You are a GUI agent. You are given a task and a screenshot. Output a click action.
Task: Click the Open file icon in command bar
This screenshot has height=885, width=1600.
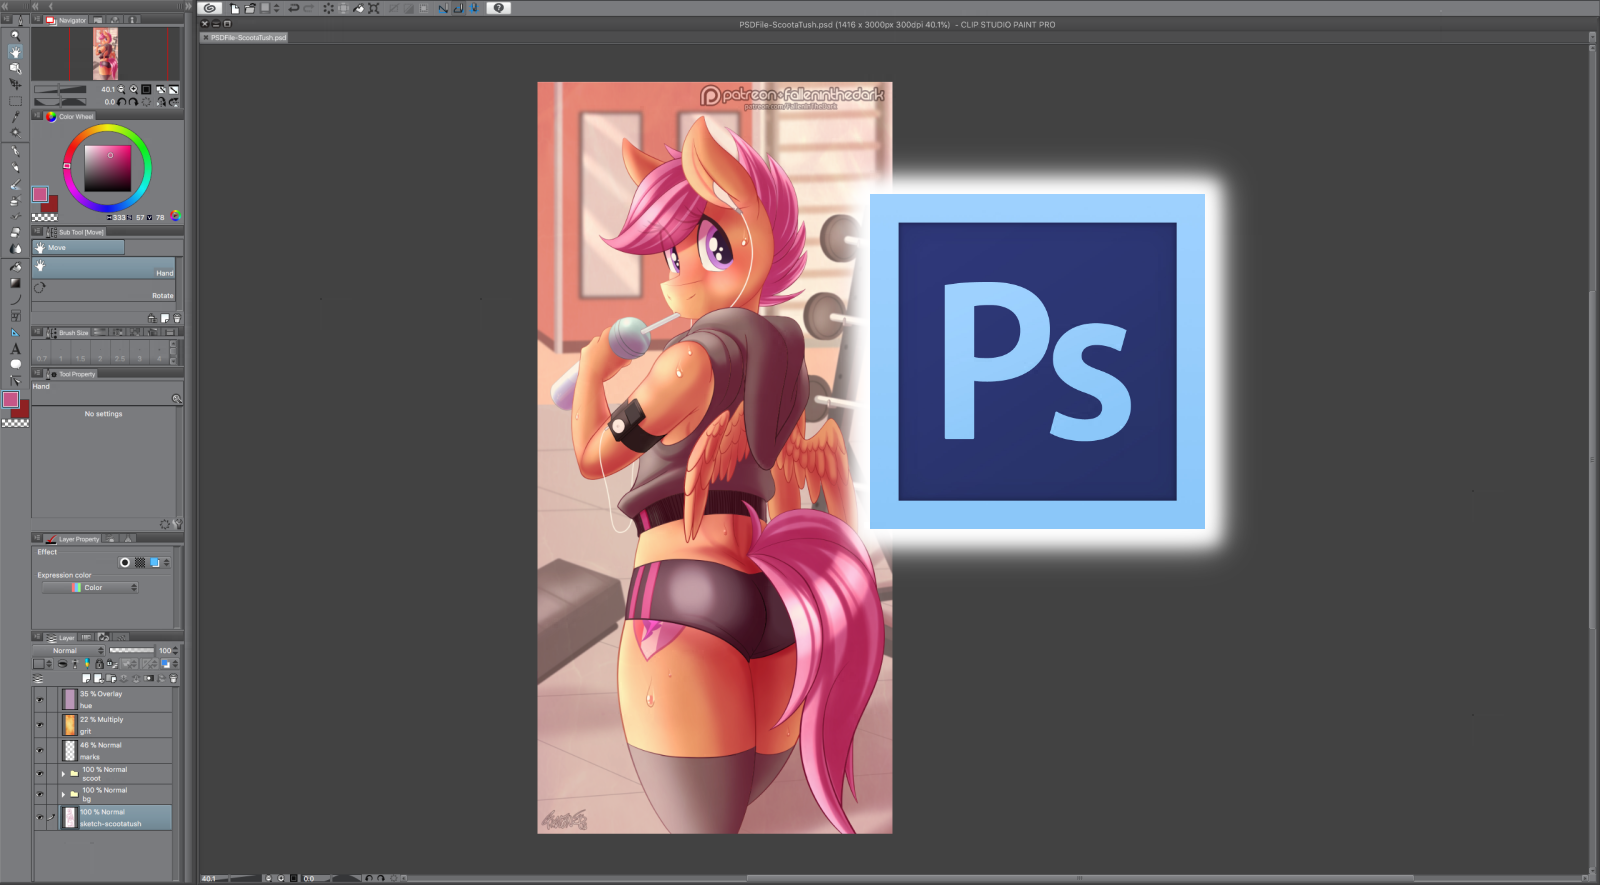250,8
